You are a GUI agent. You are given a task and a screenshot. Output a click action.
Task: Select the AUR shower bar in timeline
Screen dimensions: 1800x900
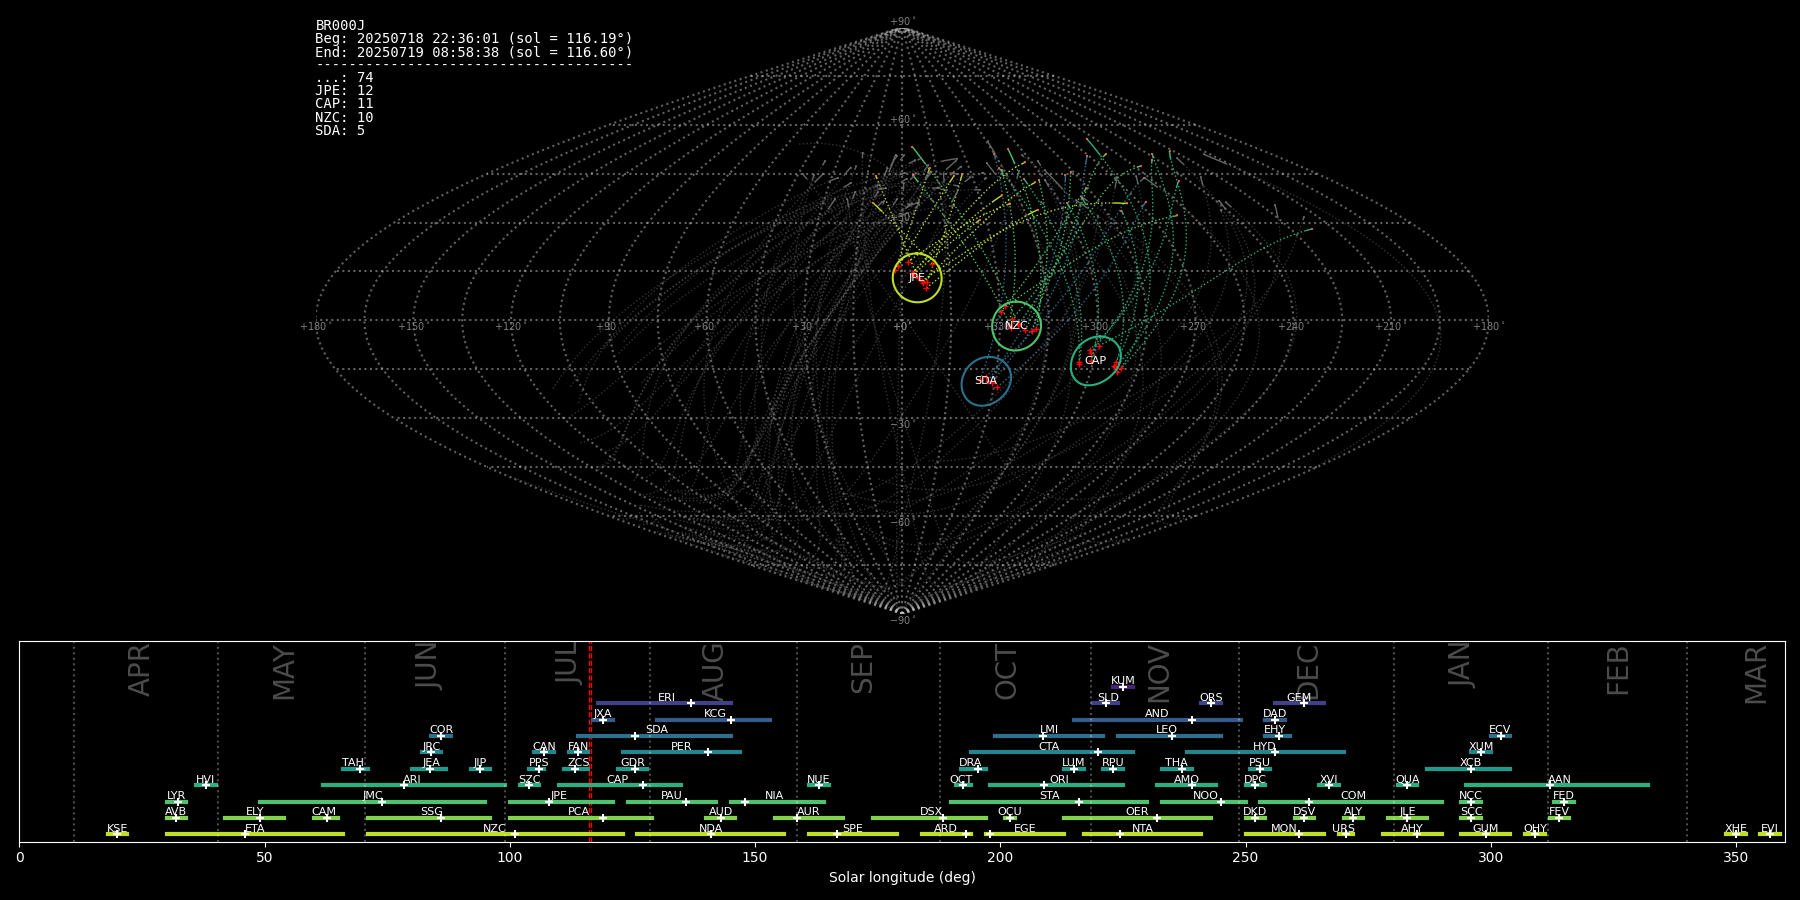[x=809, y=818]
